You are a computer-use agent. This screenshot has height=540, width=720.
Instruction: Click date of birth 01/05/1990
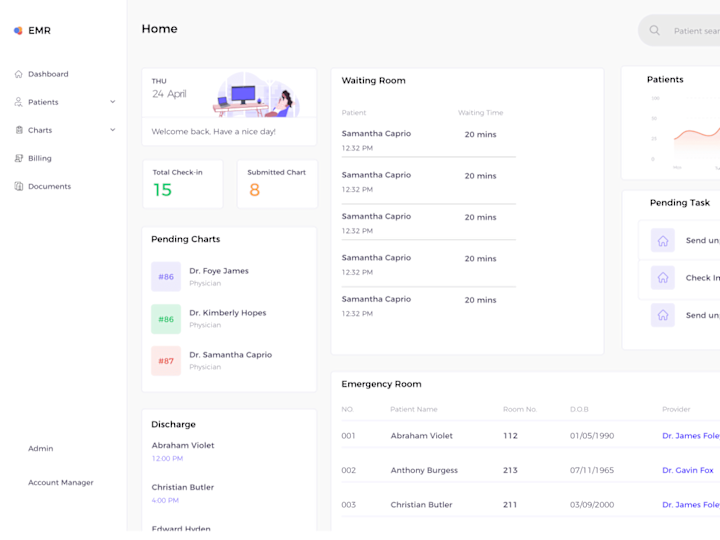click(x=592, y=435)
